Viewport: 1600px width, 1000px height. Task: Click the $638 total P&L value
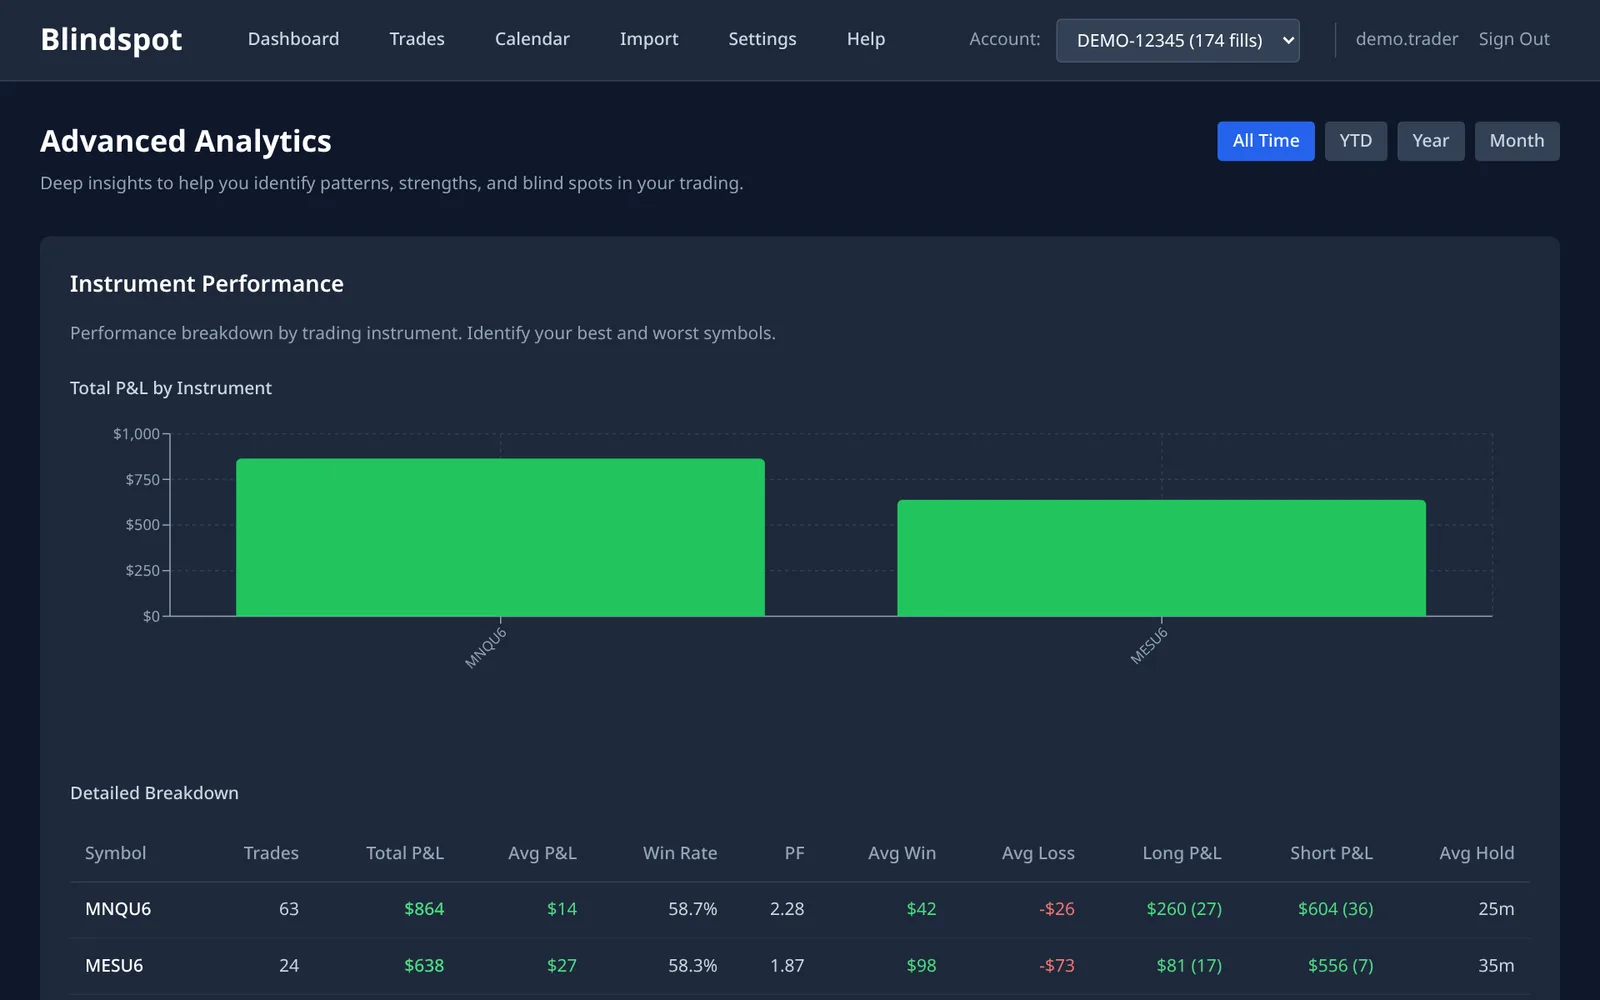point(424,966)
